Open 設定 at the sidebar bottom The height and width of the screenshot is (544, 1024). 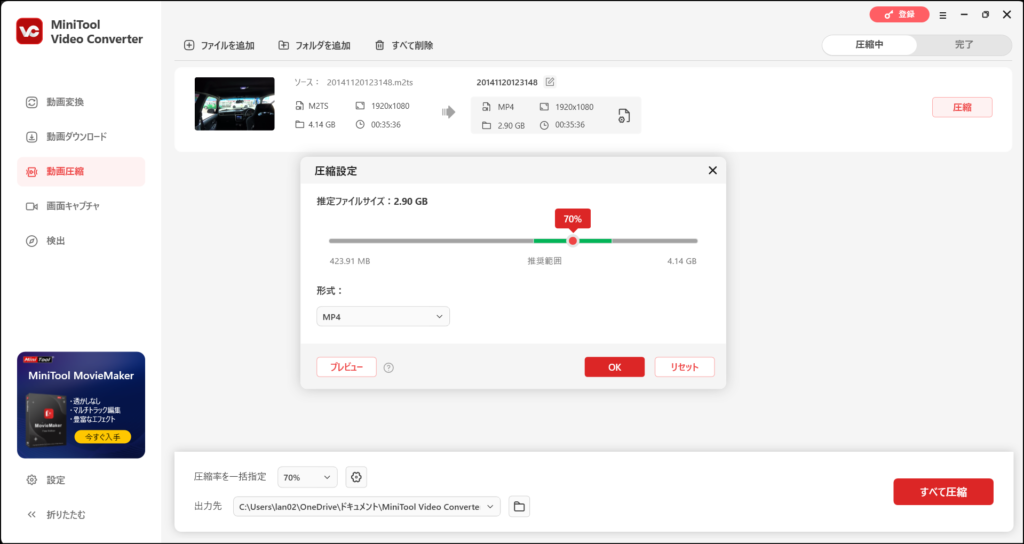pos(46,480)
